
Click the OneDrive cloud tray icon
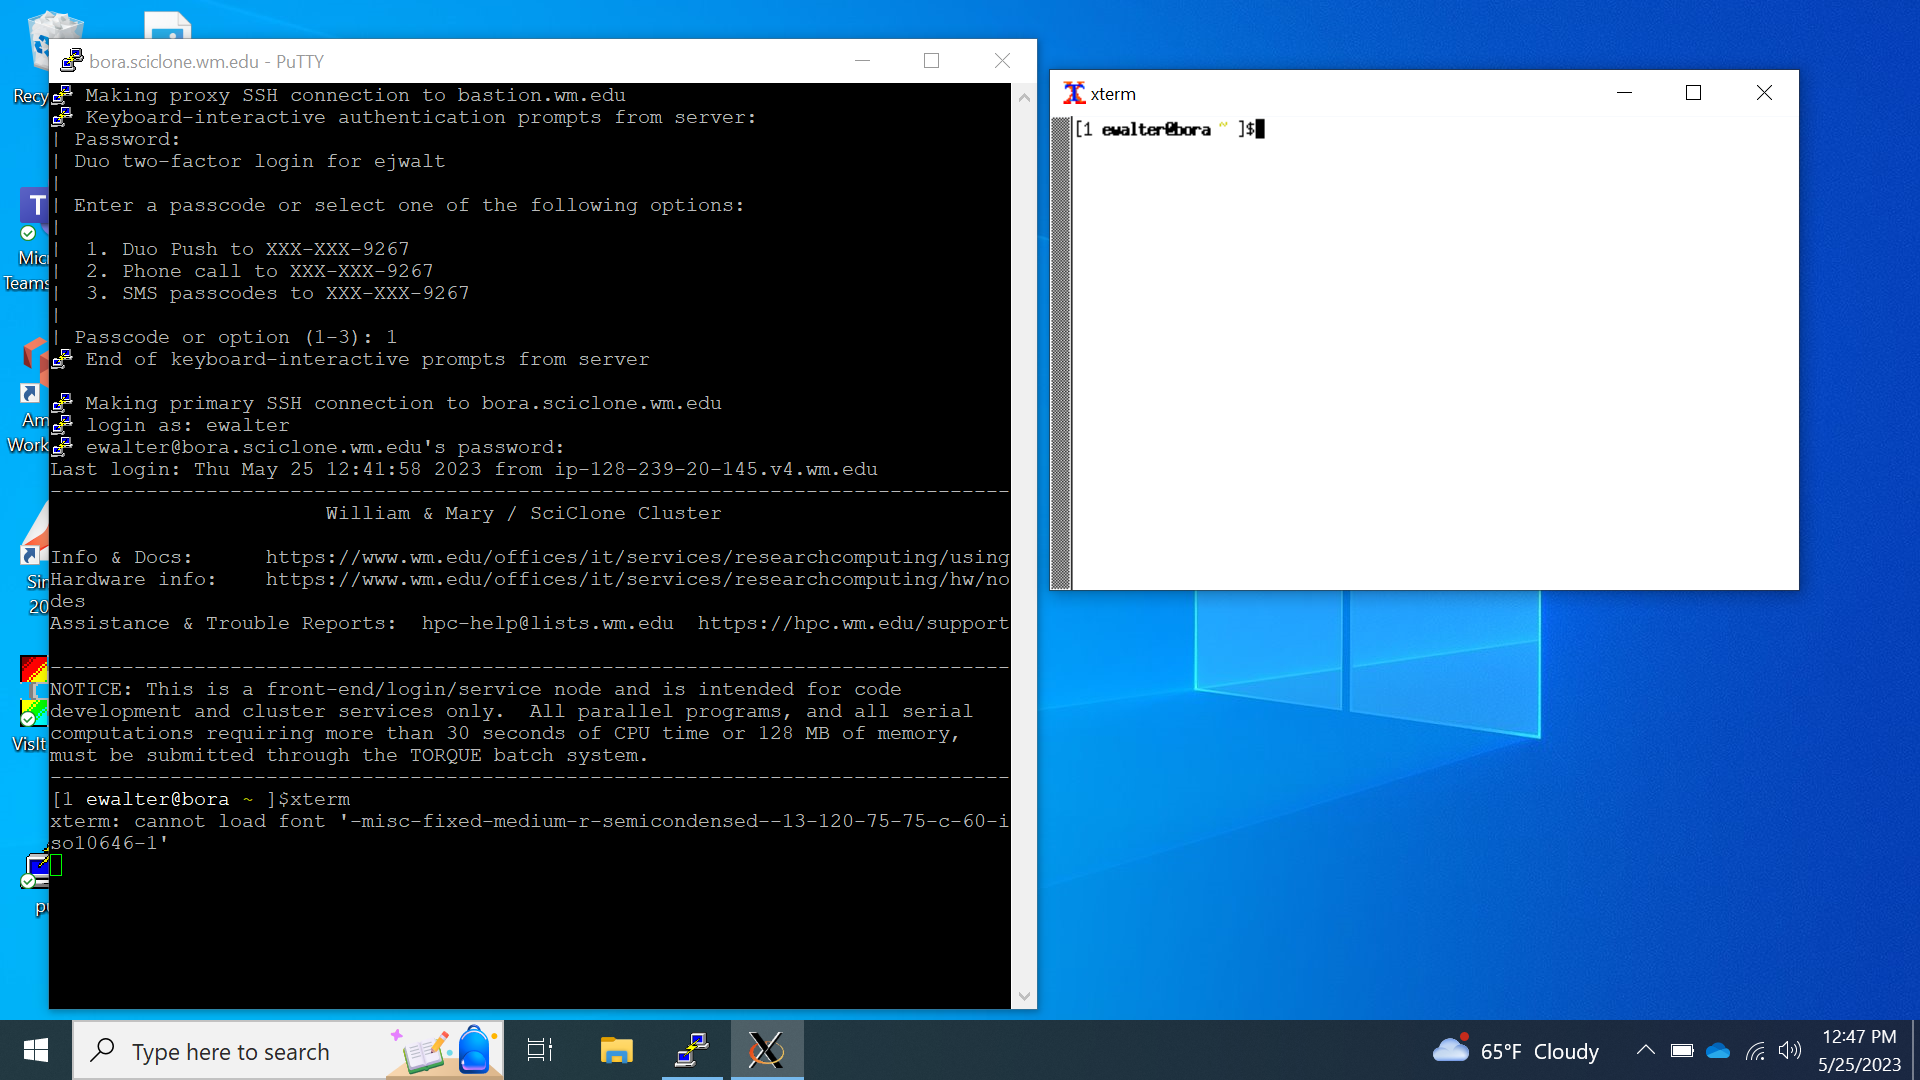click(x=1718, y=1051)
